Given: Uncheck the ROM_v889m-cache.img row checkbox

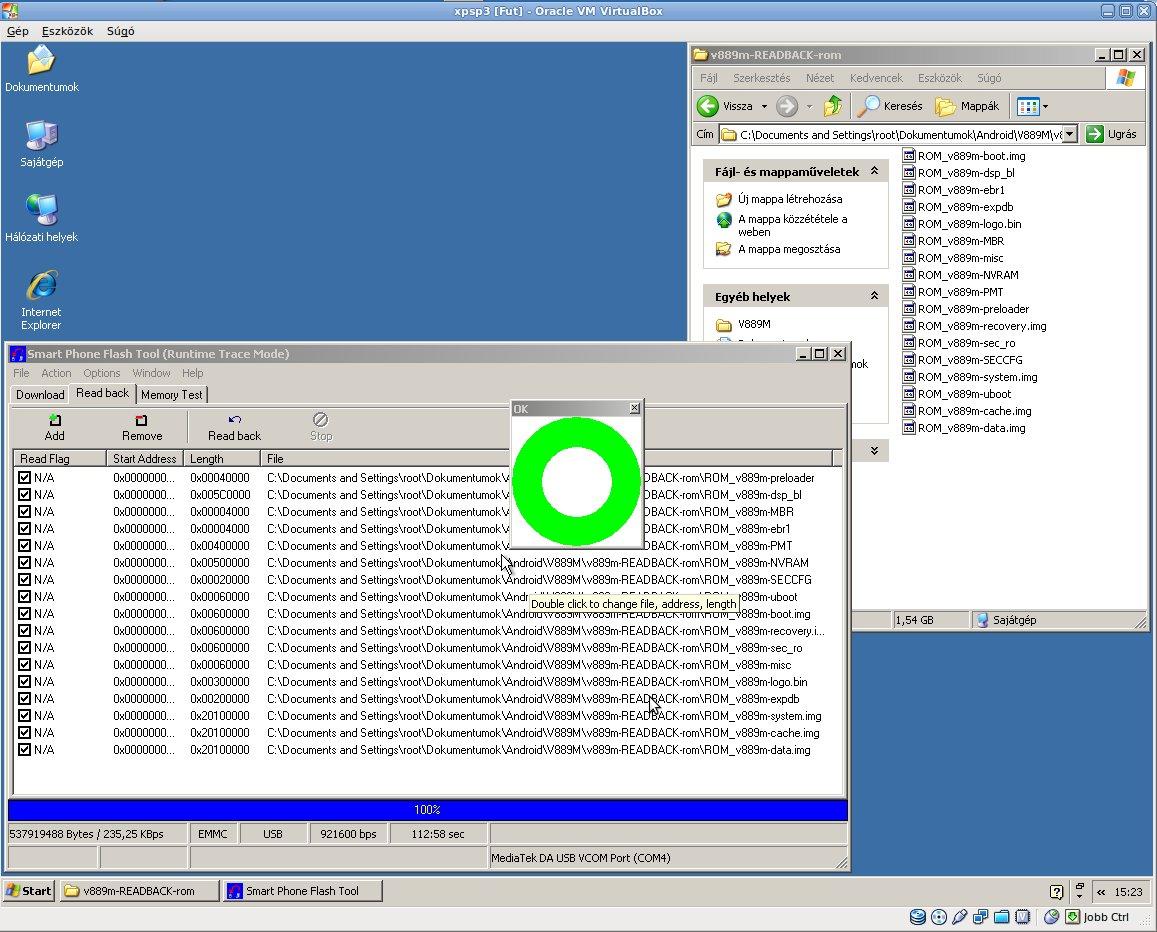Looking at the screenshot, I should 24,732.
